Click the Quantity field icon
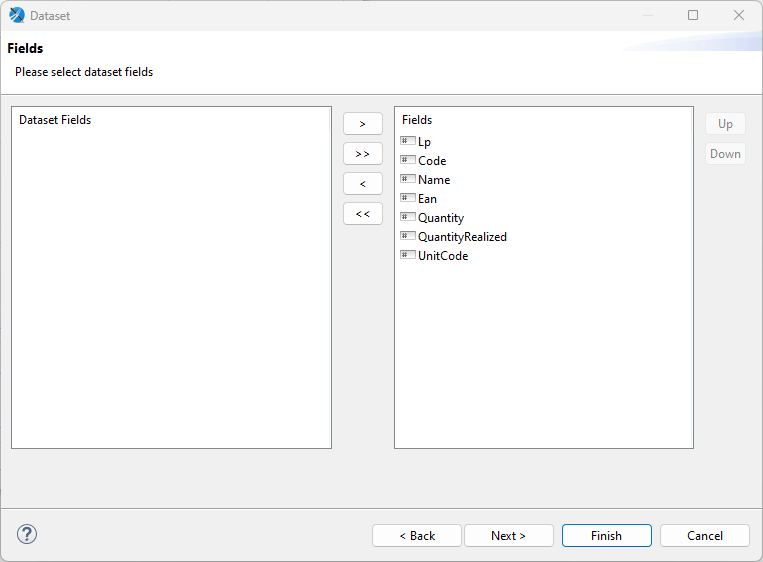This screenshot has height=562, width=763. (x=408, y=217)
